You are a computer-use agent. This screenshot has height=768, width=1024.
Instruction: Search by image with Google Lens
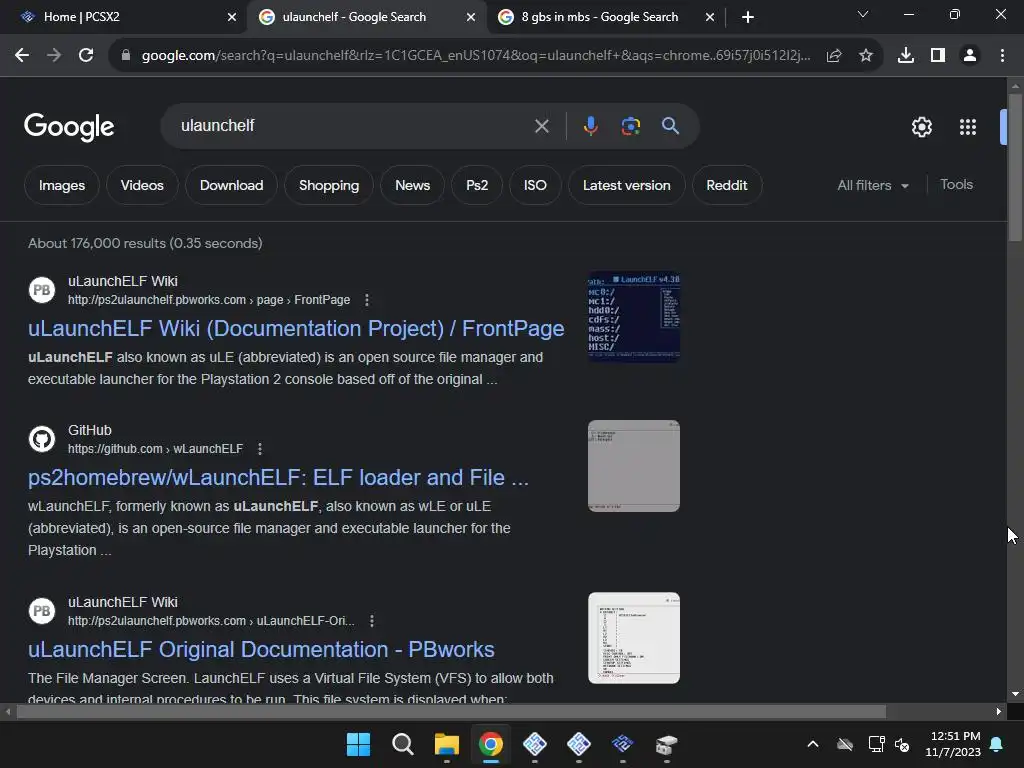(x=631, y=126)
